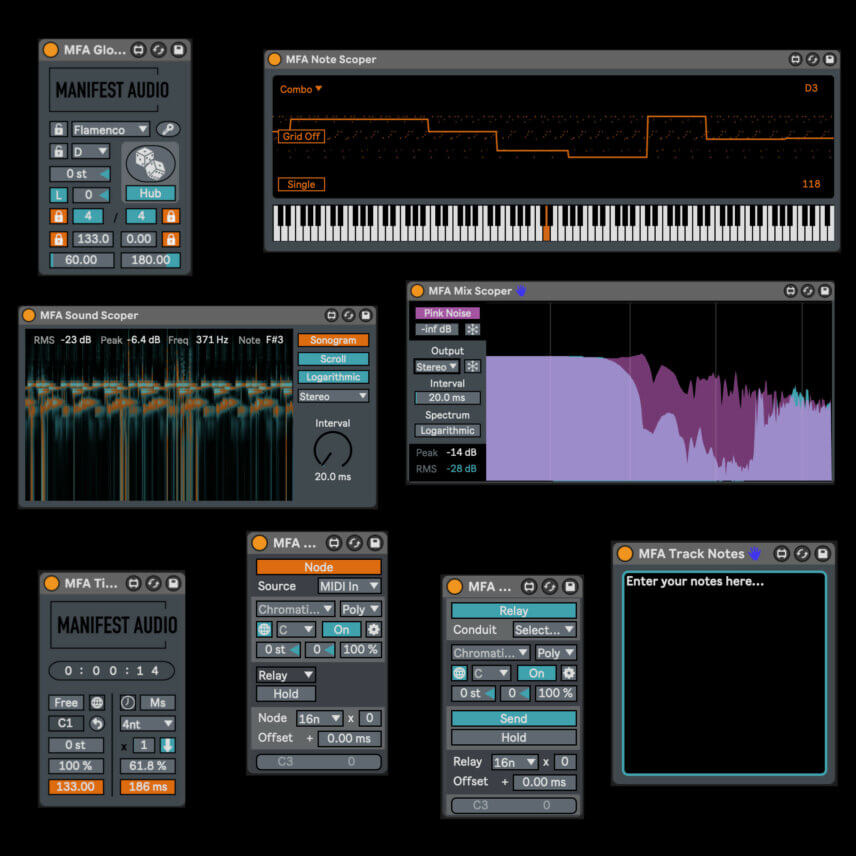The width and height of the screenshot is (856, 856).
Task: Select Logarithmic mode in Sound Scoper
Action: click(333, 377)
